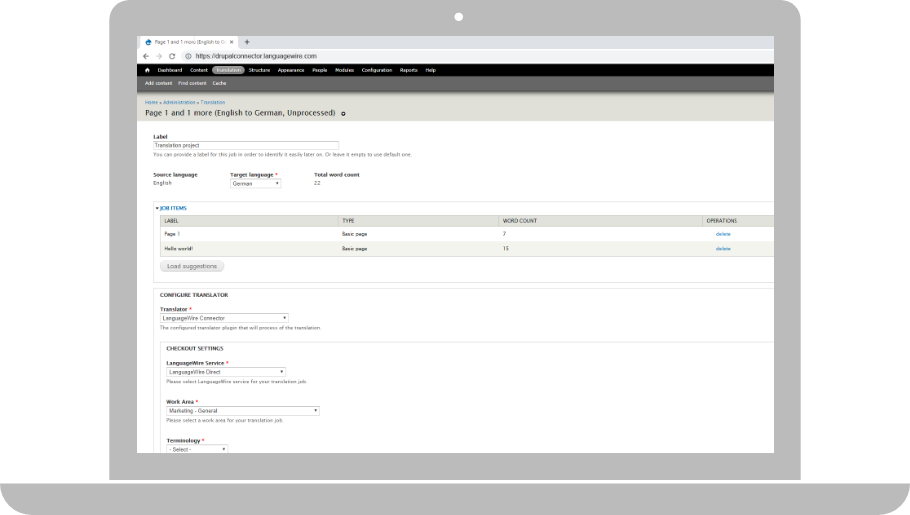910x515 pixels.
Task: Click the Administration breadcrumb link
Action: point(179,102)
